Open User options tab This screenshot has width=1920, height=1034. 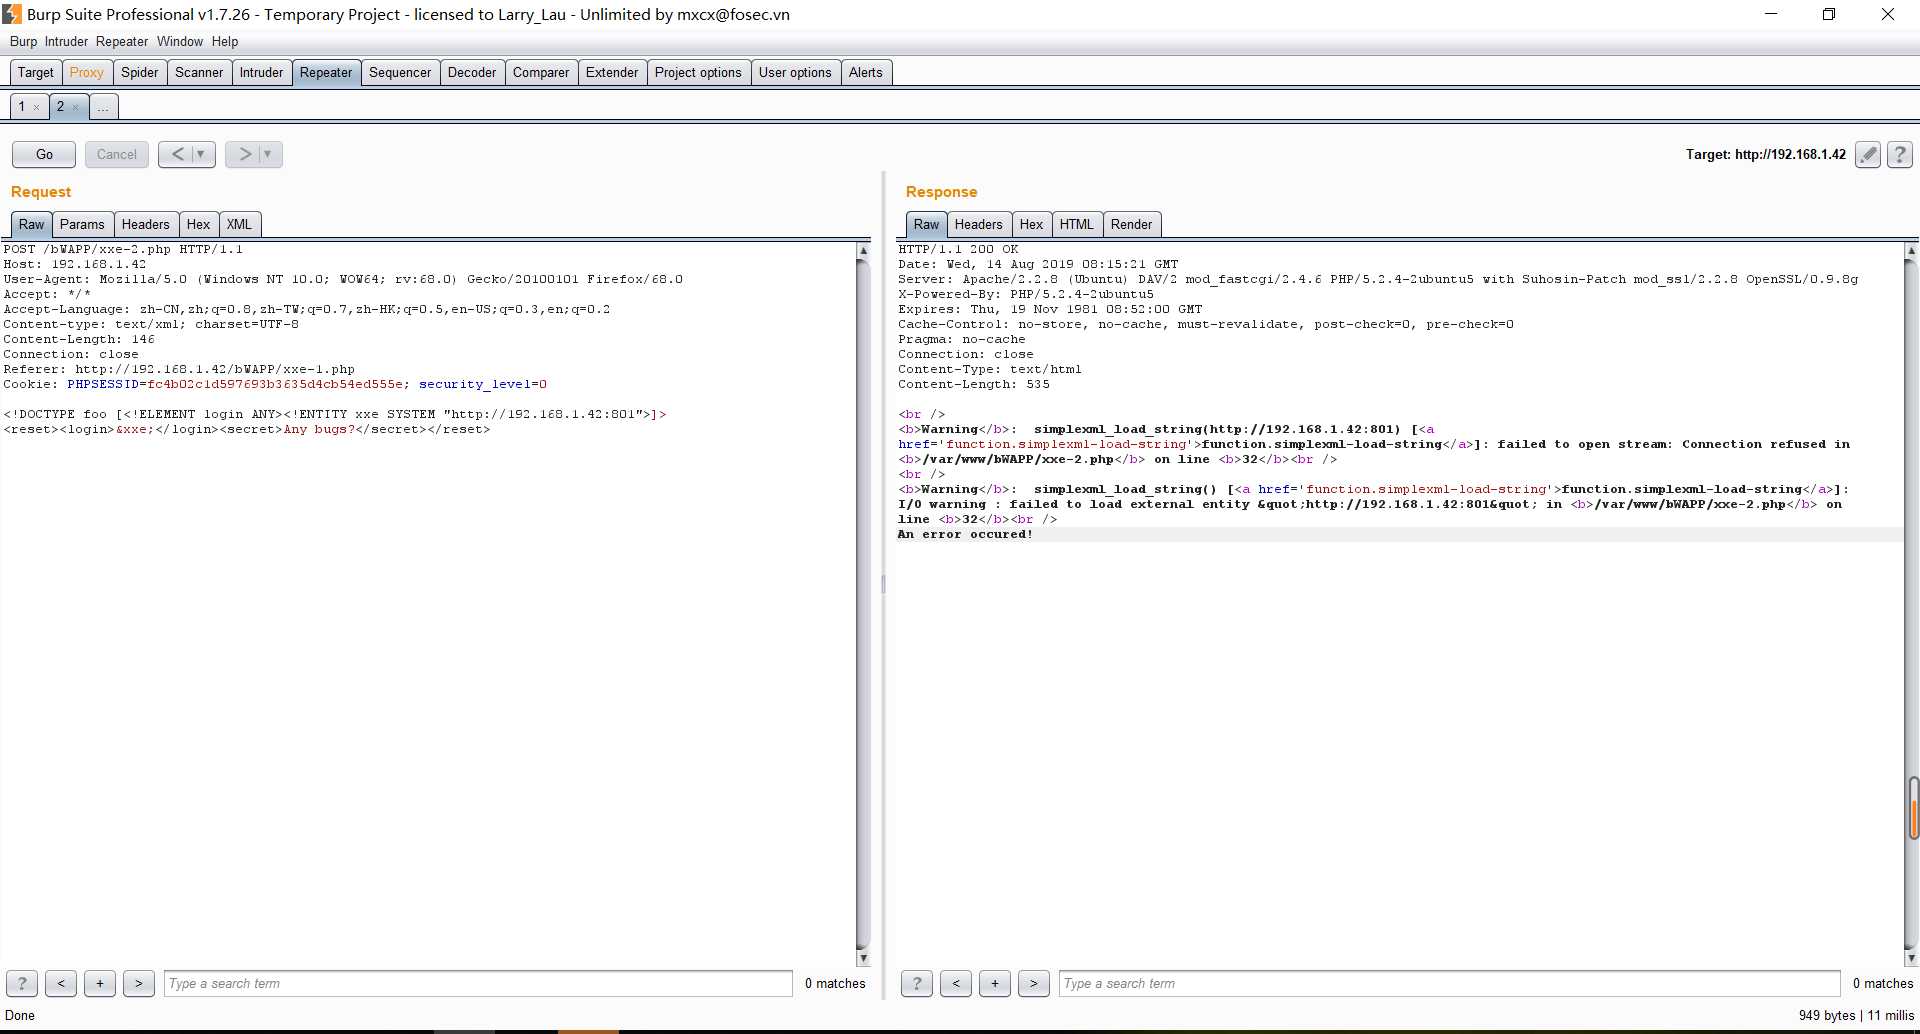coord(795,72)
